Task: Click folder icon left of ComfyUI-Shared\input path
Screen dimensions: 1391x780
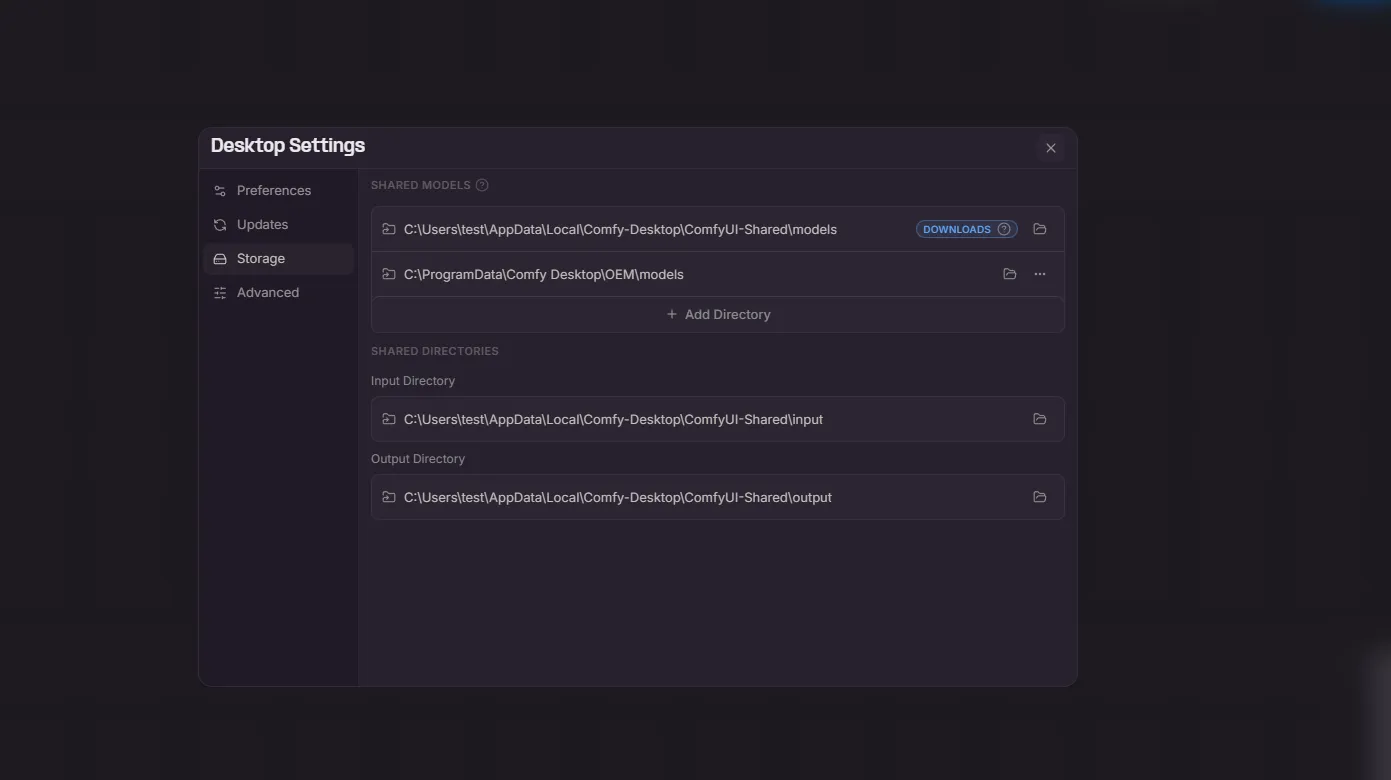Action: click(x=389, y=419)
